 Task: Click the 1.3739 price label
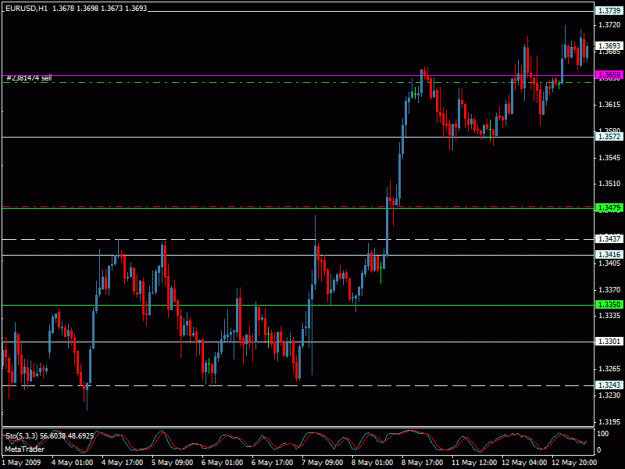coord(609,11)
